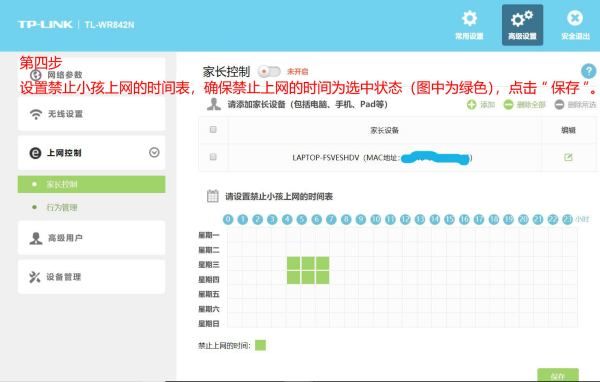The height and width of the screenshot is (382, 600).
Task: Toggle green 星期三 cell between hours 5 and 6
Action: 308,263
